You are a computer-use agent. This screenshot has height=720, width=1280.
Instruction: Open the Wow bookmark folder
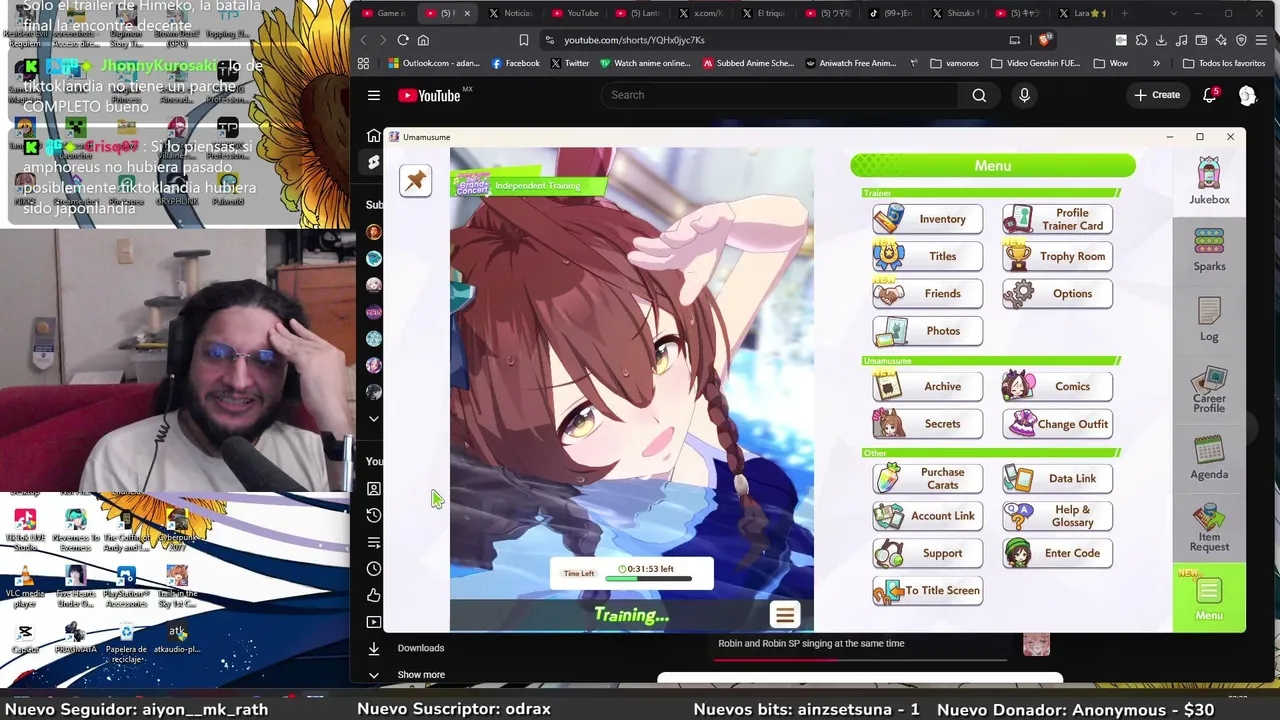[x=1111, y=63]
